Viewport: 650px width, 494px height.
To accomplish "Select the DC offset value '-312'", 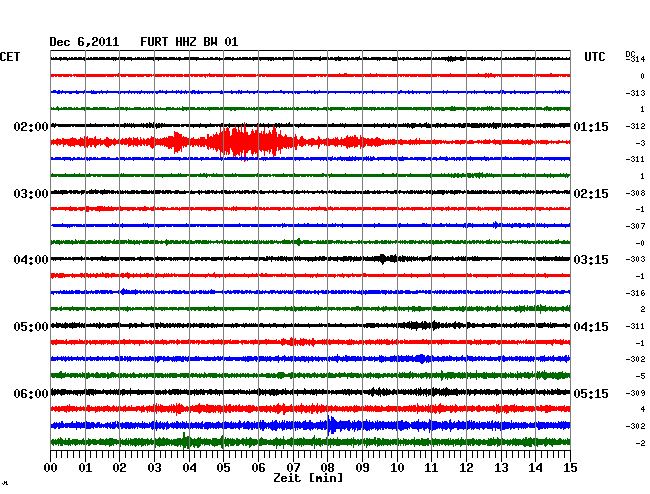I will 635,126.
